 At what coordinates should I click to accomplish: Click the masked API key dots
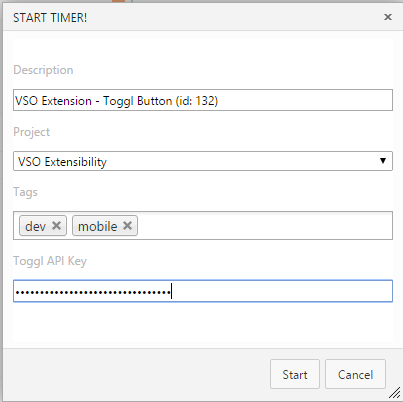tap(93, 293)
